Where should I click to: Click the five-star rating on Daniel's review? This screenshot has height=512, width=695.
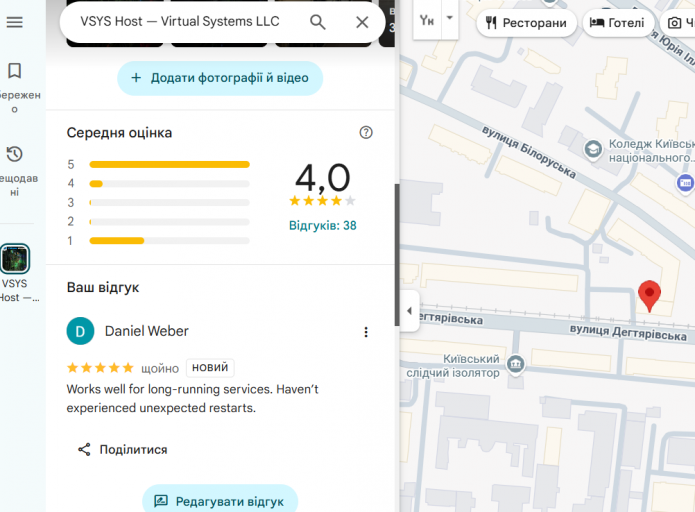pos(100,368)
